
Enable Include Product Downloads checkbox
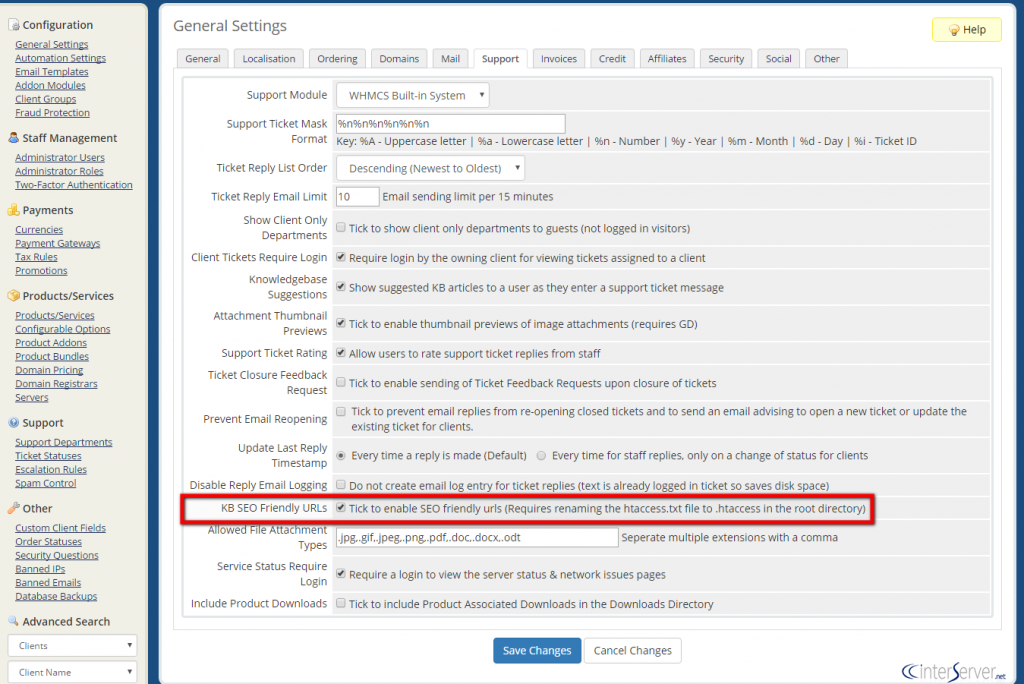[x=341, y=603]
